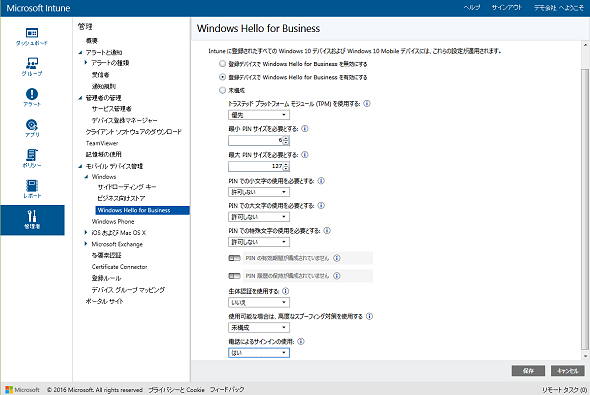Select サービス管理者 in the tree

(x=112, y=109)
